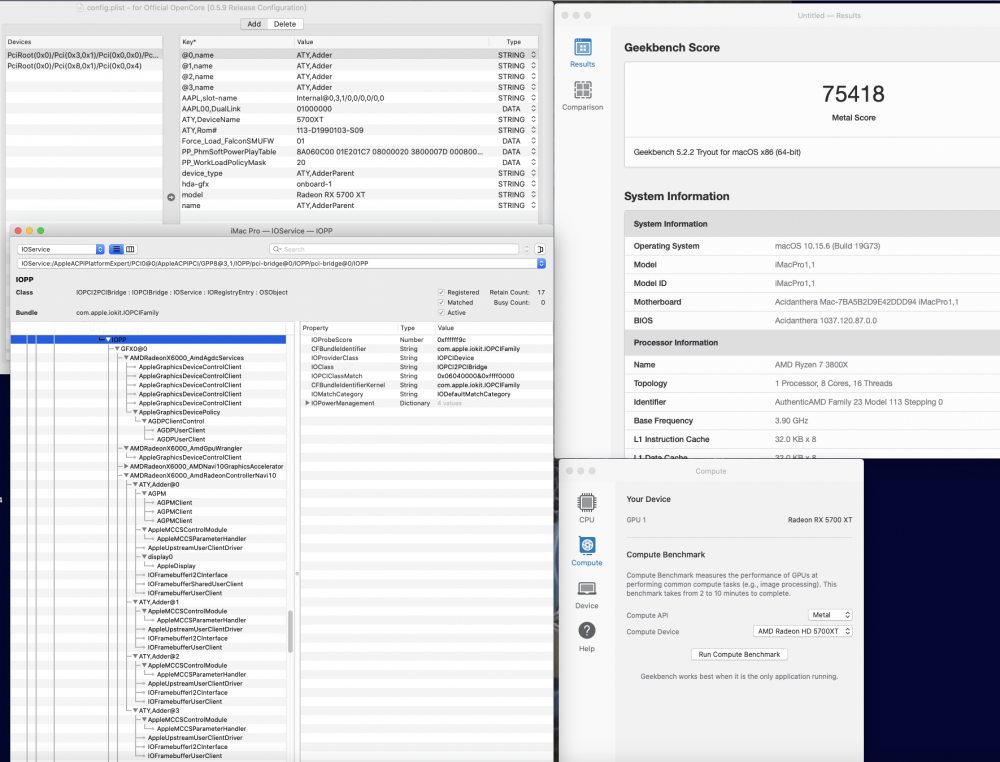Select AppleUpstreamUserClientDriver under ATY,Adder@0
This screenshot has height=762, width=1000.
point(195,548)
